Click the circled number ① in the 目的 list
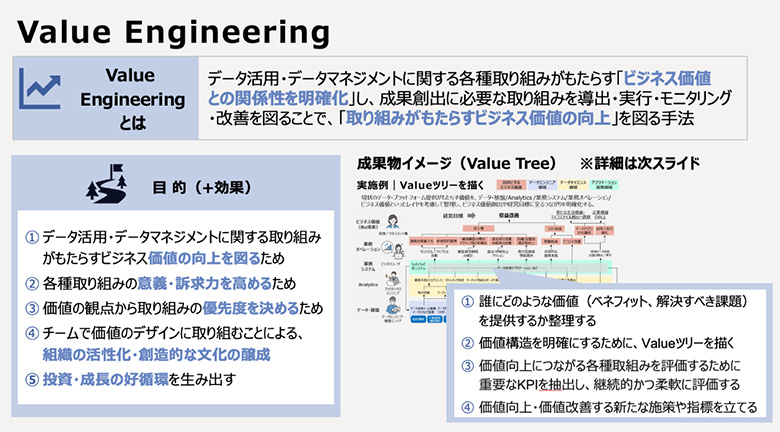780x432 pixels. [33, 239]
